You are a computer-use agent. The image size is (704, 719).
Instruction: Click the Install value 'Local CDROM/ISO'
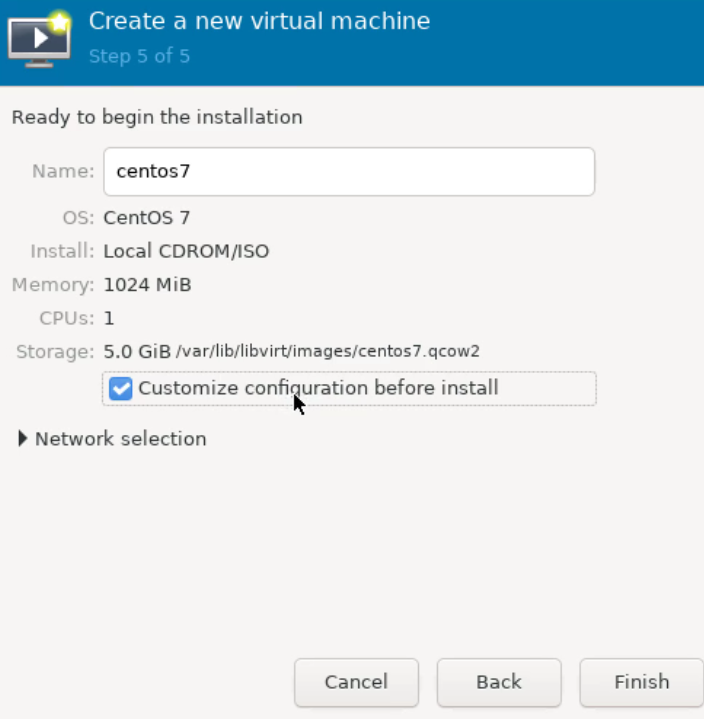click(x=186, y=251)
